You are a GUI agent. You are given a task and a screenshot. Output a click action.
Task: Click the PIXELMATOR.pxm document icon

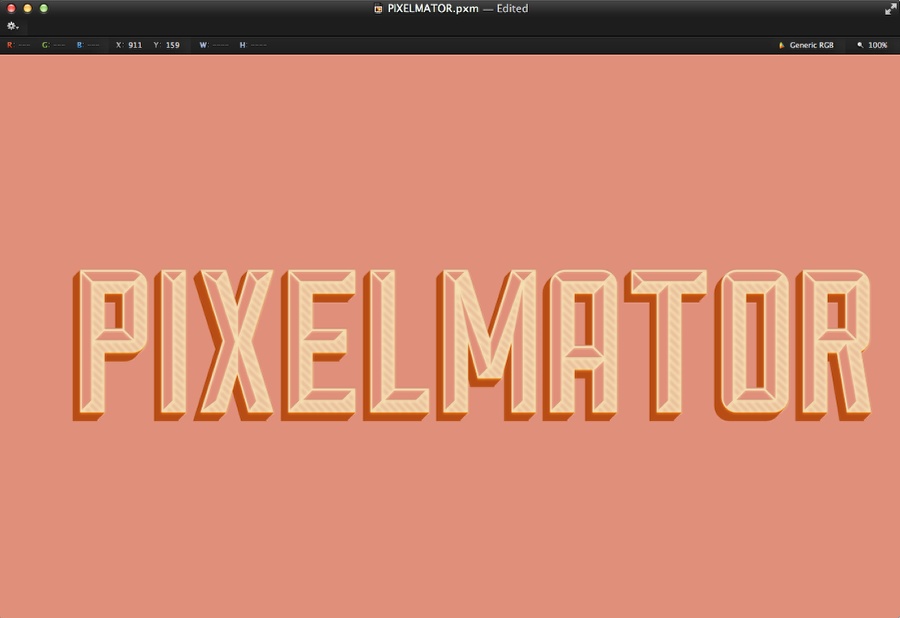[378, 9]
